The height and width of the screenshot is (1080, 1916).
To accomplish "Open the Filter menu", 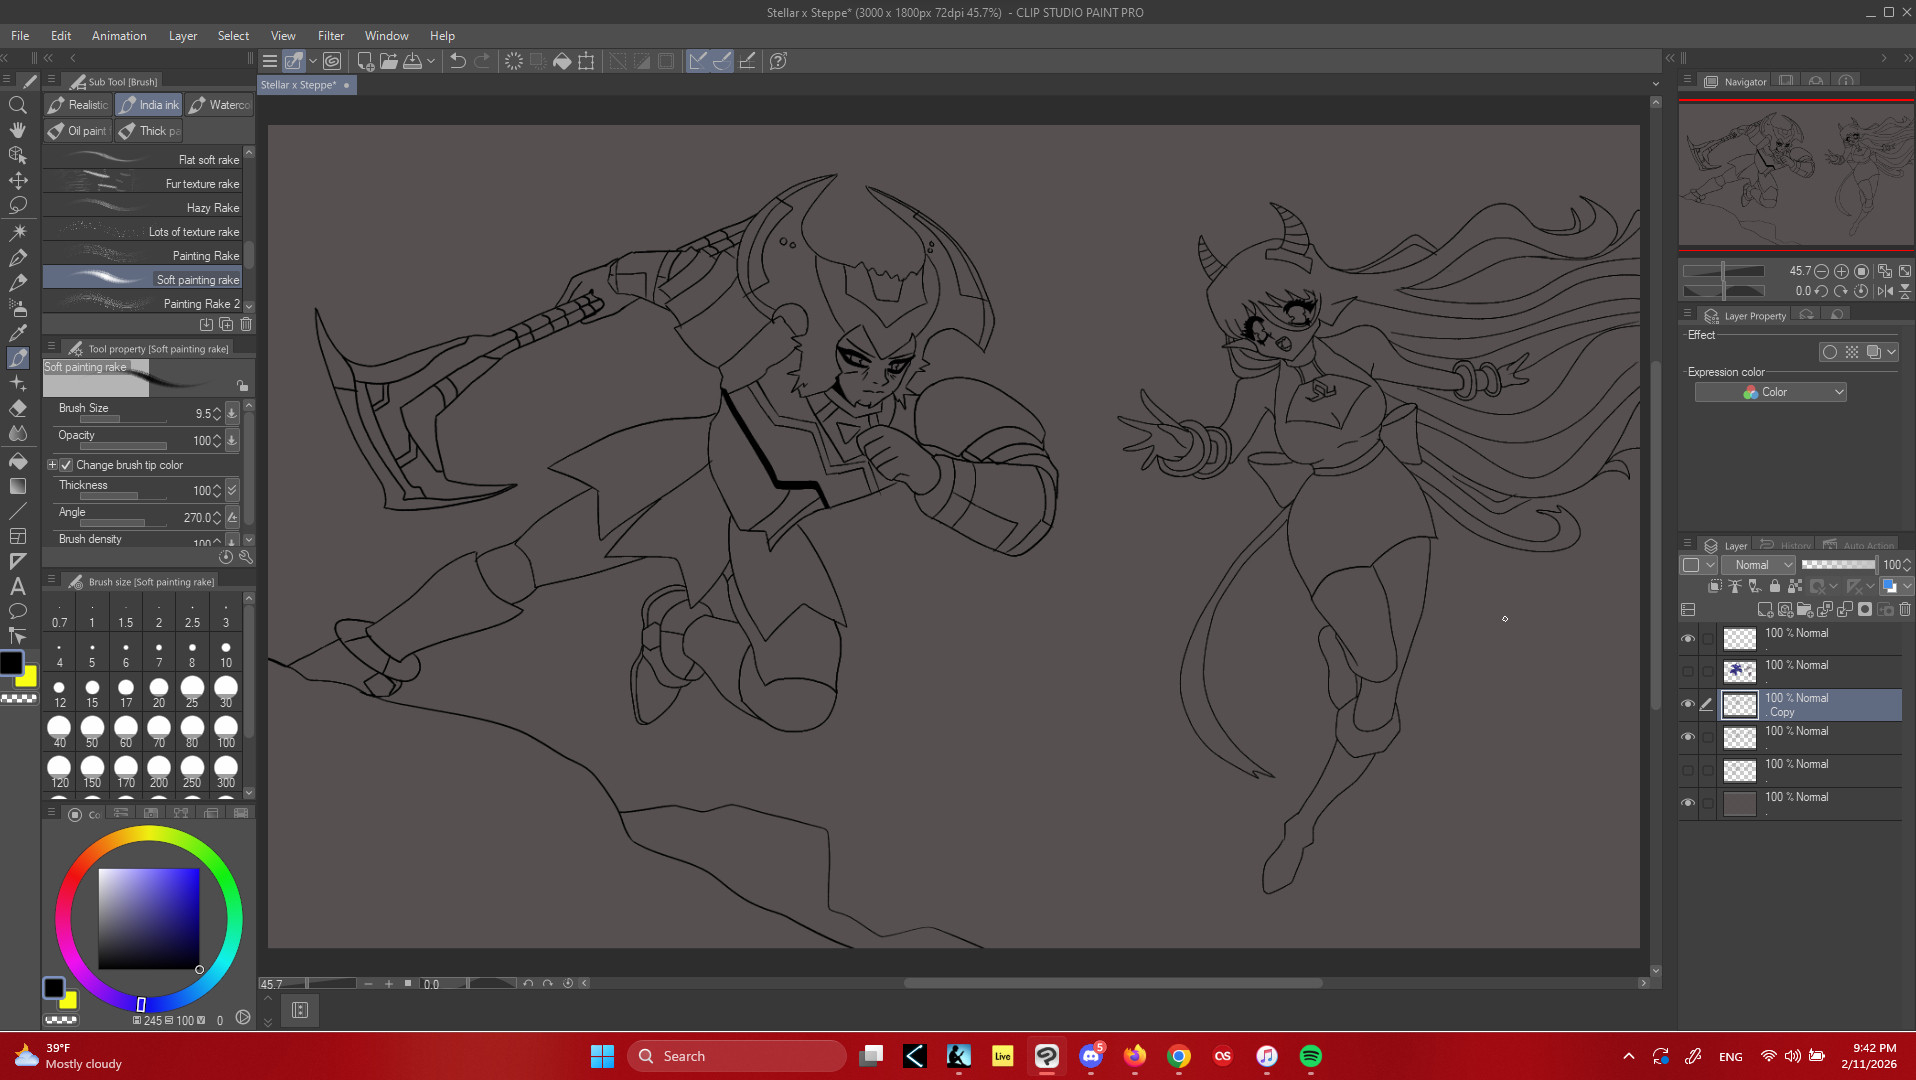I will click(330, 35).
